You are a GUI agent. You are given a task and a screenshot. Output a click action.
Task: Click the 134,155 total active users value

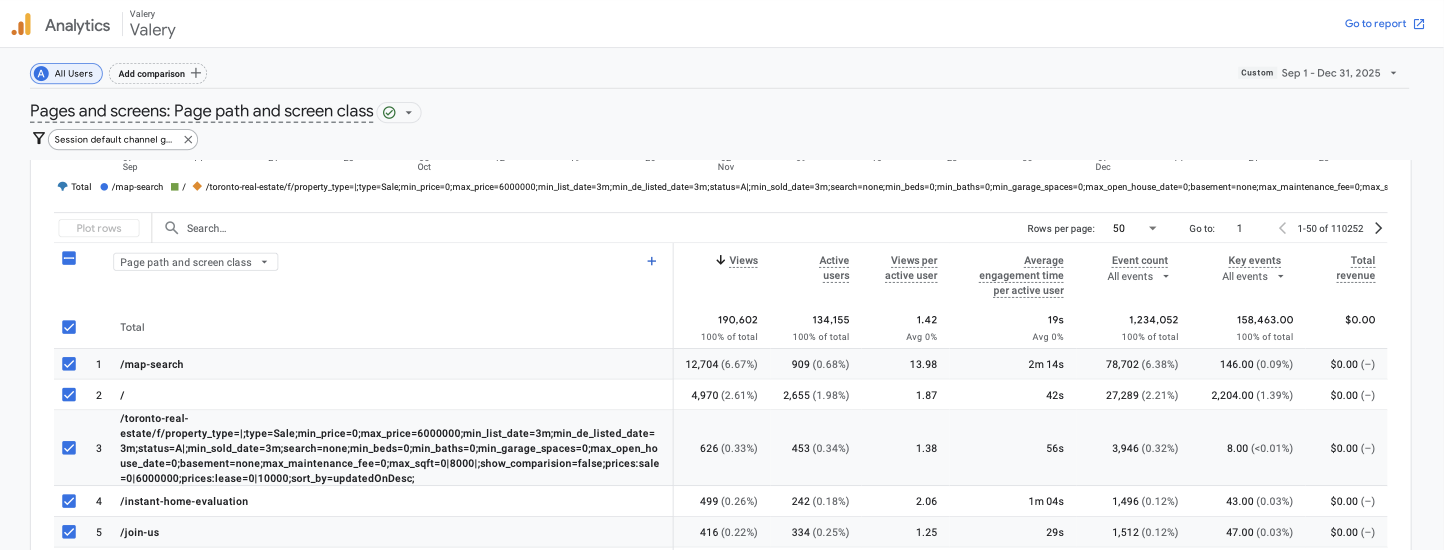(831, 320)
